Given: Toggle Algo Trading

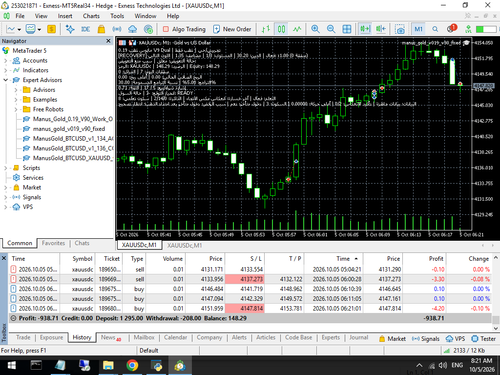Looking at the screenshot, I should tap(184, 29).
